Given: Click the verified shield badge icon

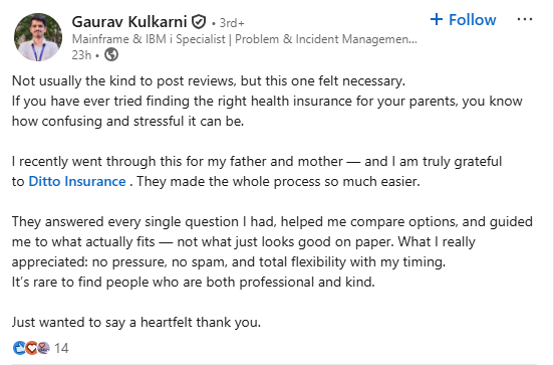Looking at the screenshot, I should tap(199, 22).
